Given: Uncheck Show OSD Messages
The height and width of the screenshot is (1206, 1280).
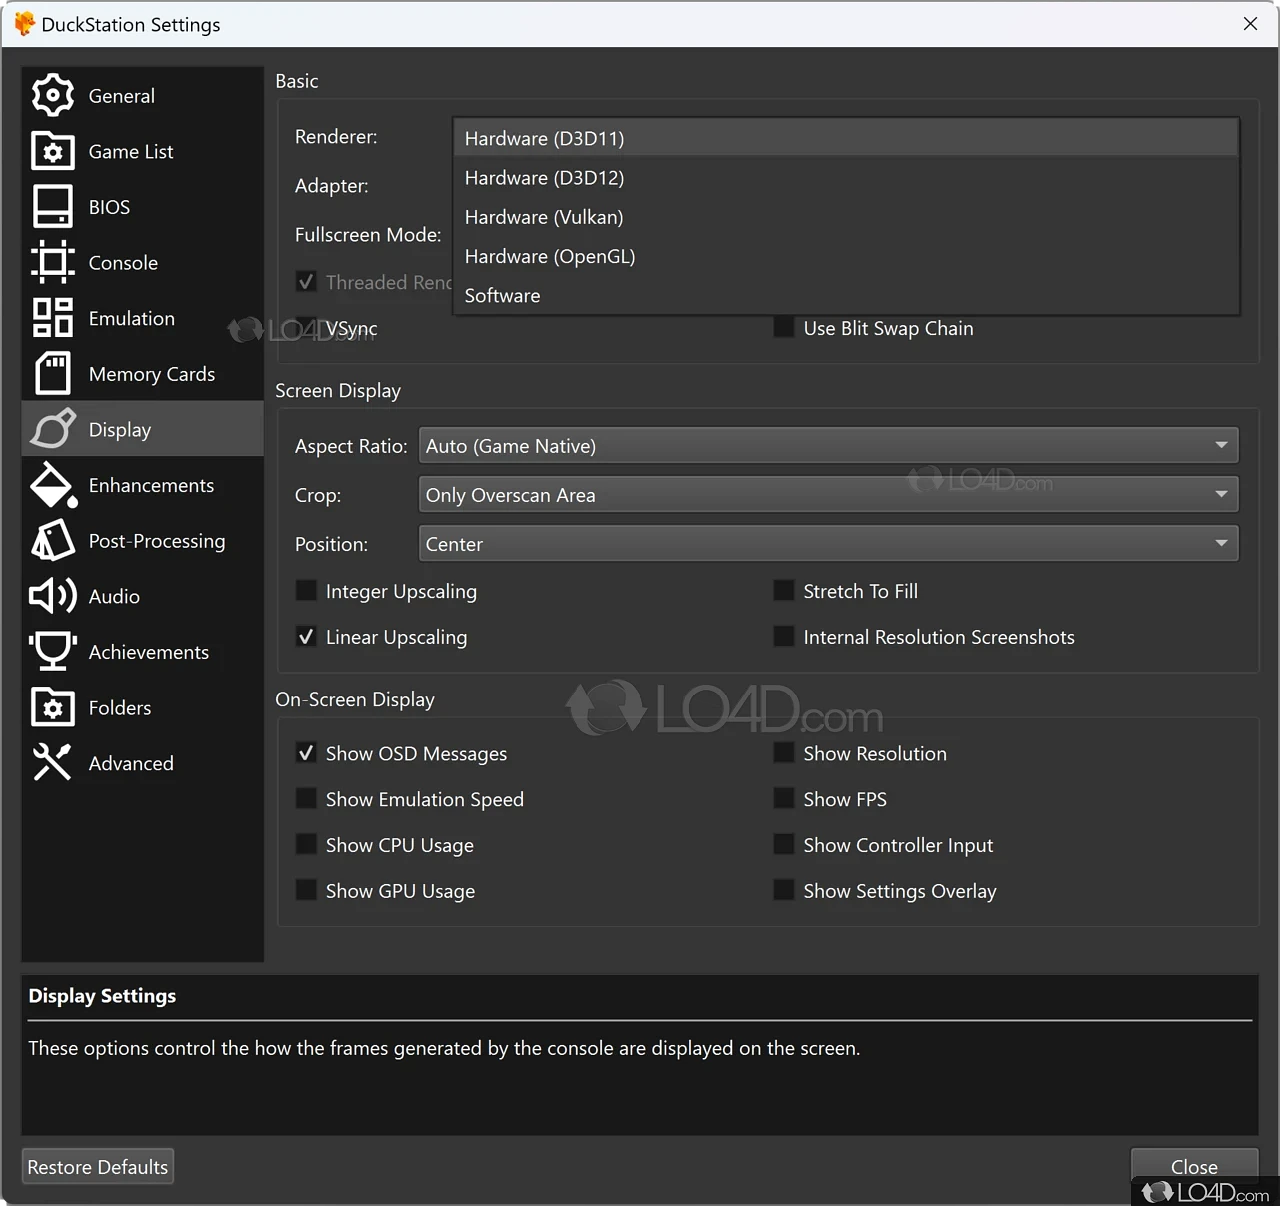Looking at the screenshot, I should pyautogui.click(x=307, y=753).
